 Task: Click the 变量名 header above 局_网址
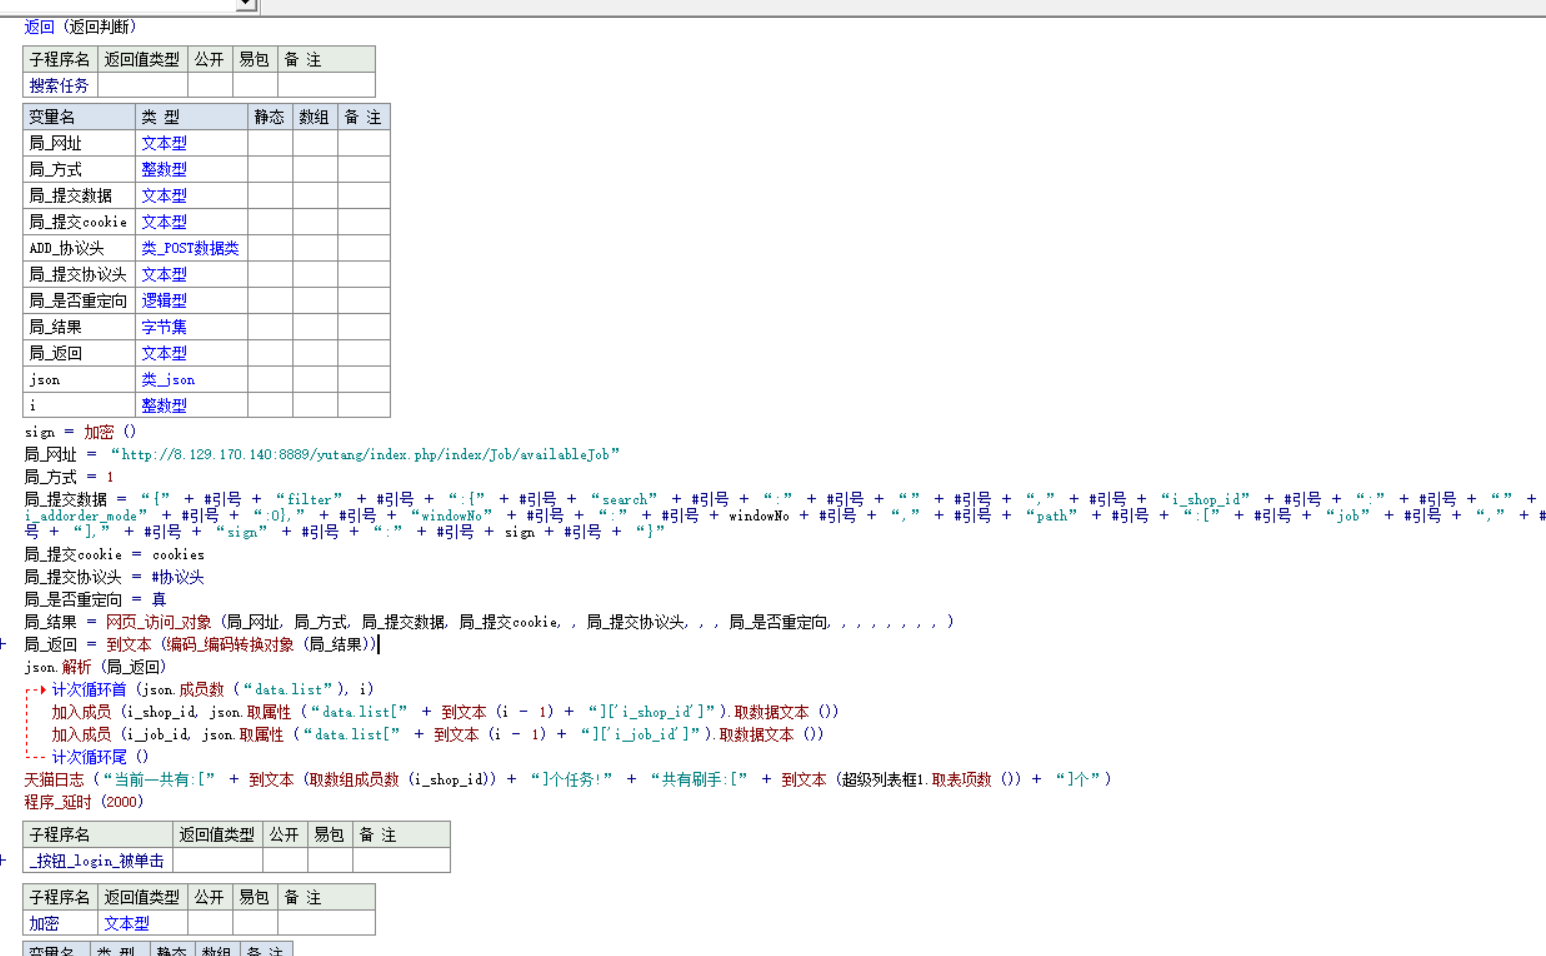tap(79, 117)
